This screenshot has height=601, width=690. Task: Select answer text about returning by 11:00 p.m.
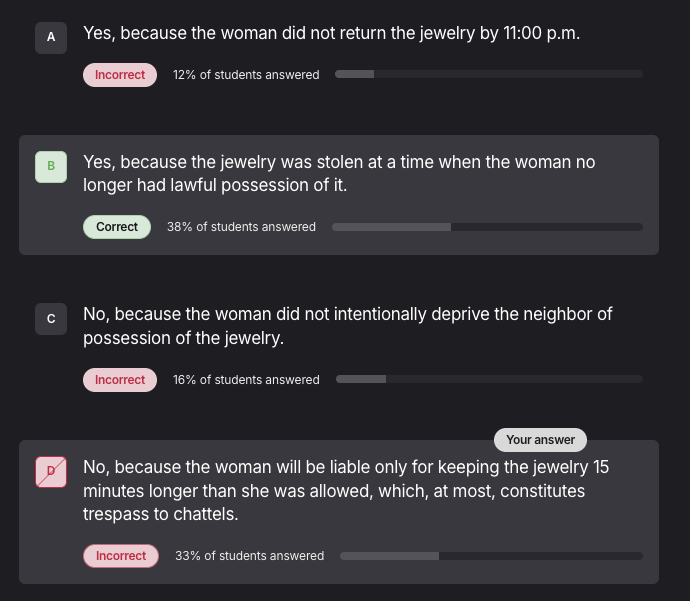tap(331, 33)
